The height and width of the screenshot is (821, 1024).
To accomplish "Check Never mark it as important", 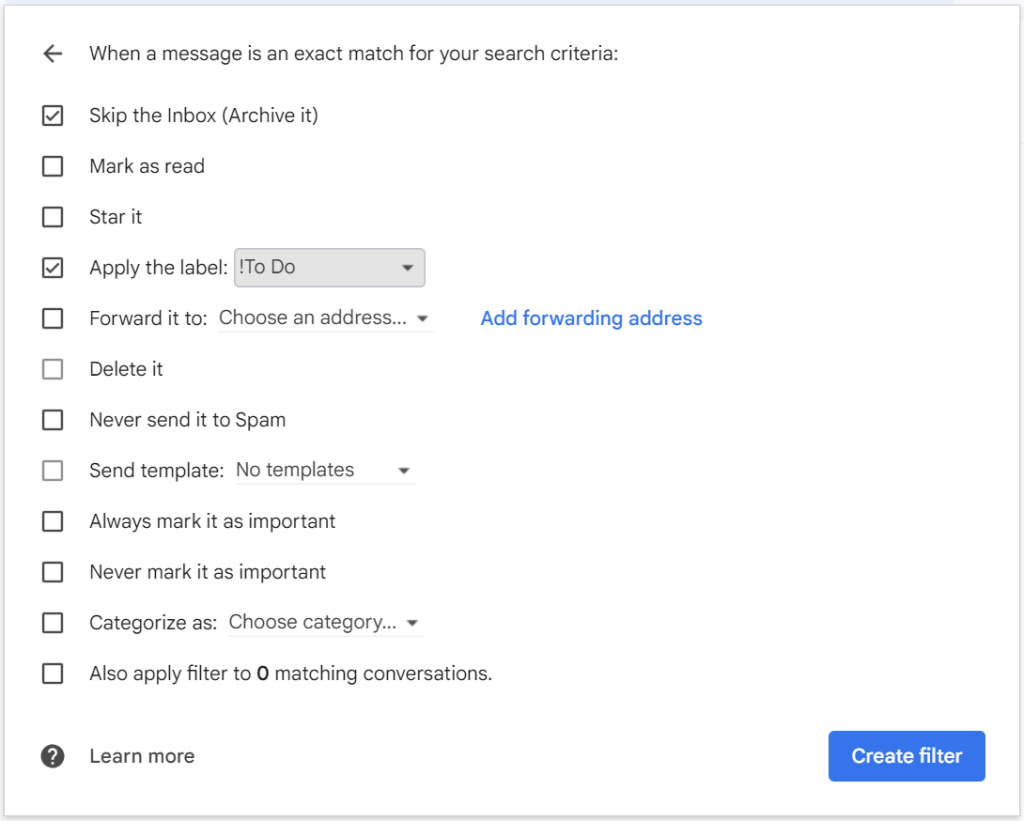I will pos(52,572).
